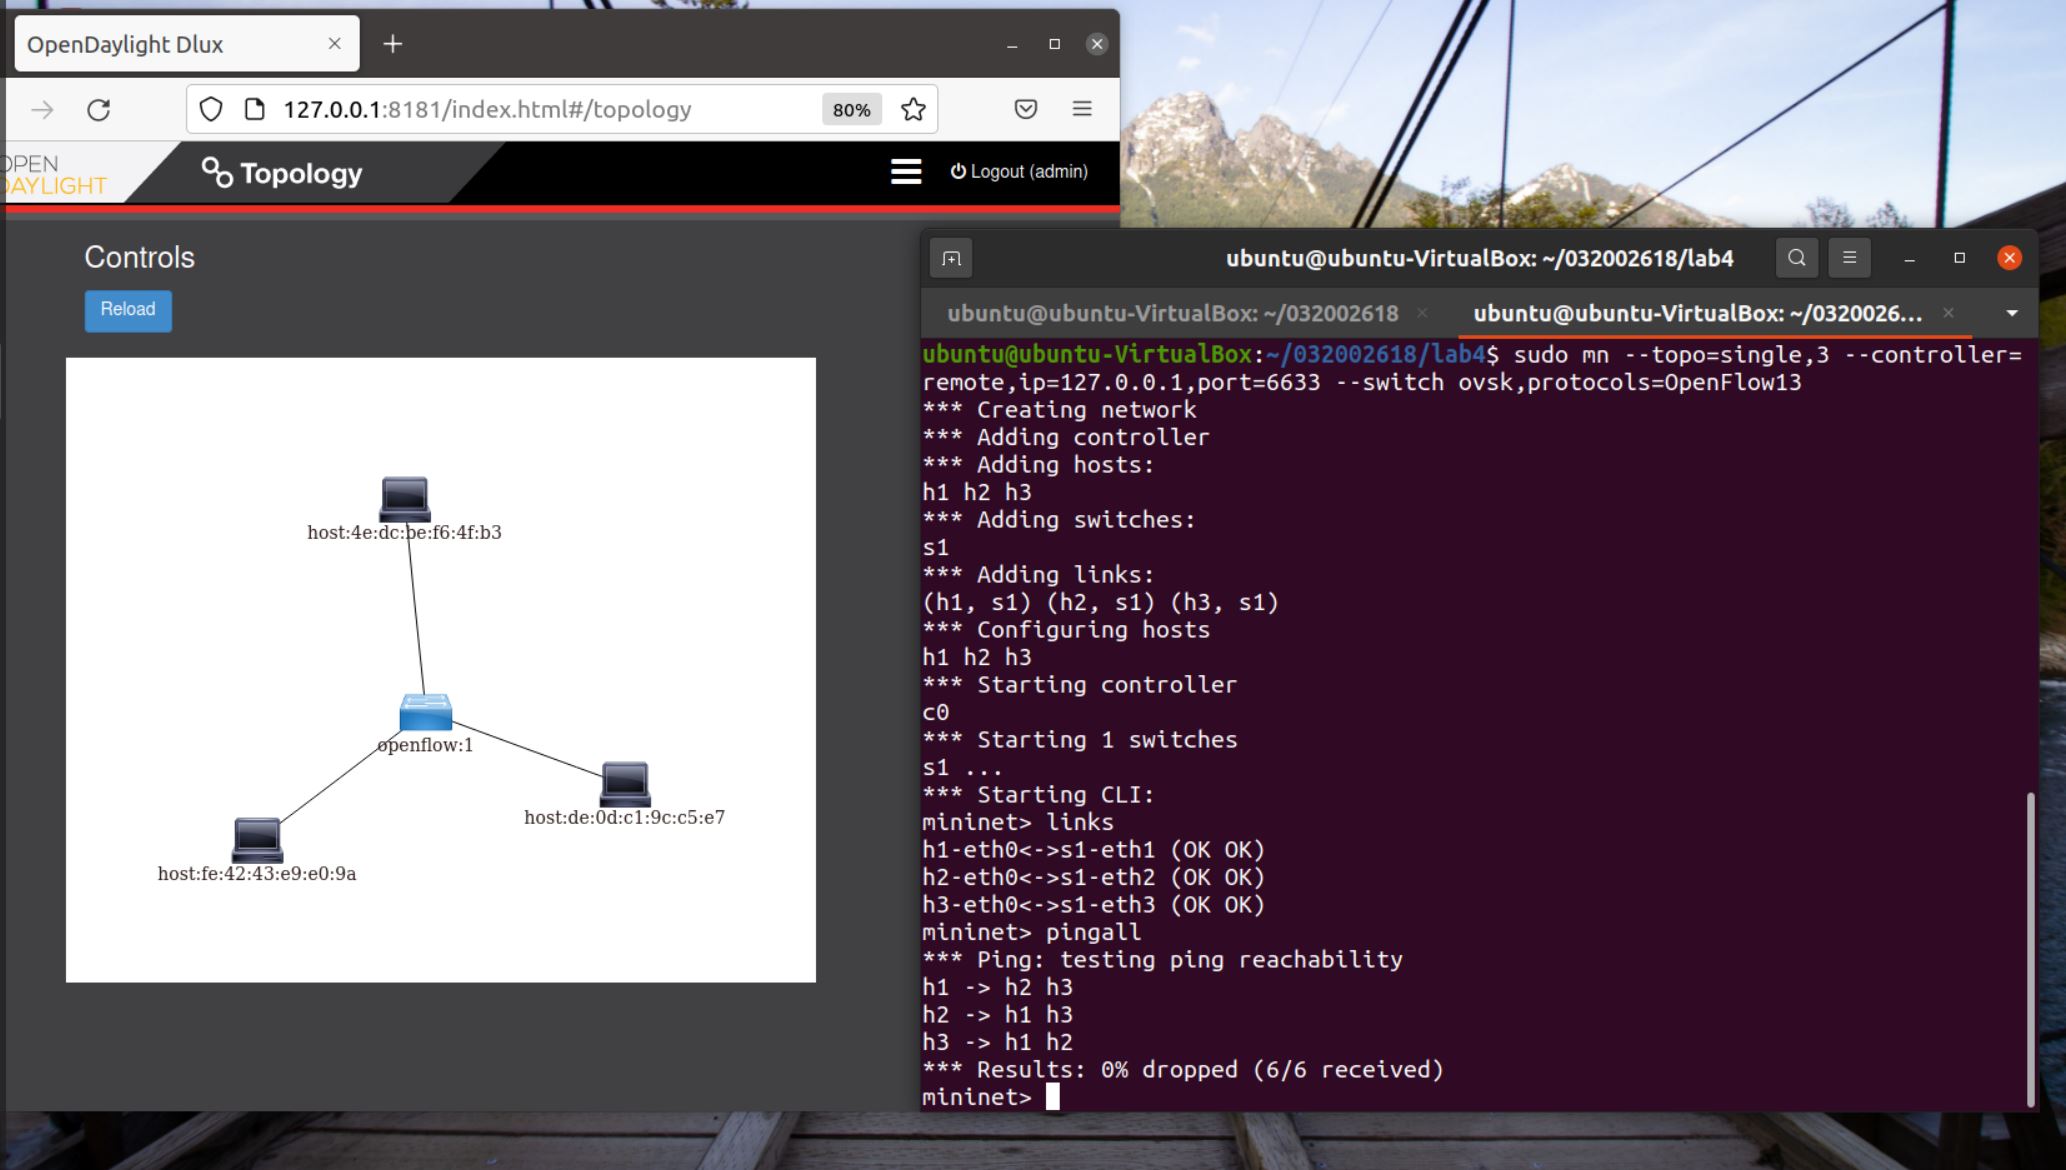Open the terminal hamburger menu

pos(1849,258)
